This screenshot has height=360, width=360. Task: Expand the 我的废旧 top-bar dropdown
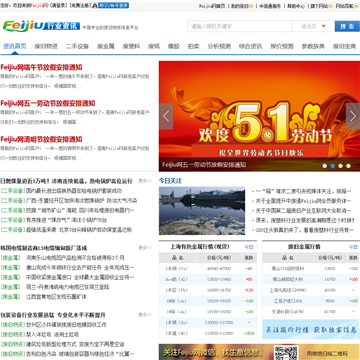coord(242,6)
